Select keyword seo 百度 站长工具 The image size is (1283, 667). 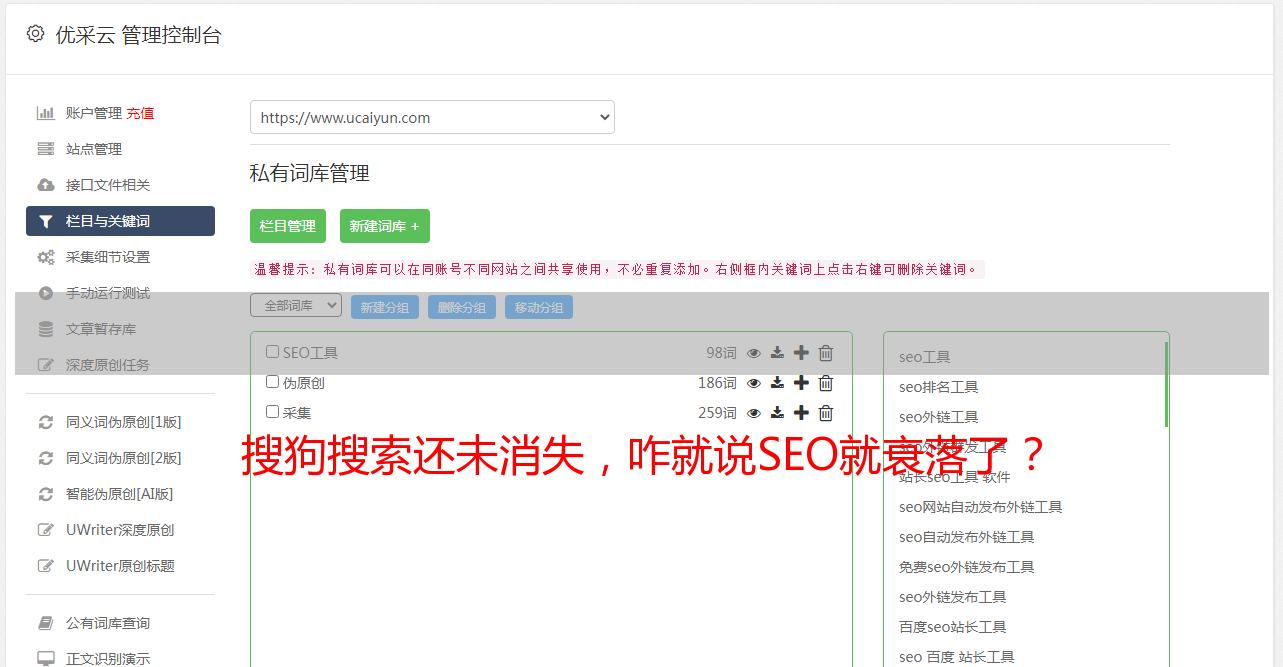(x=956, y=657)
